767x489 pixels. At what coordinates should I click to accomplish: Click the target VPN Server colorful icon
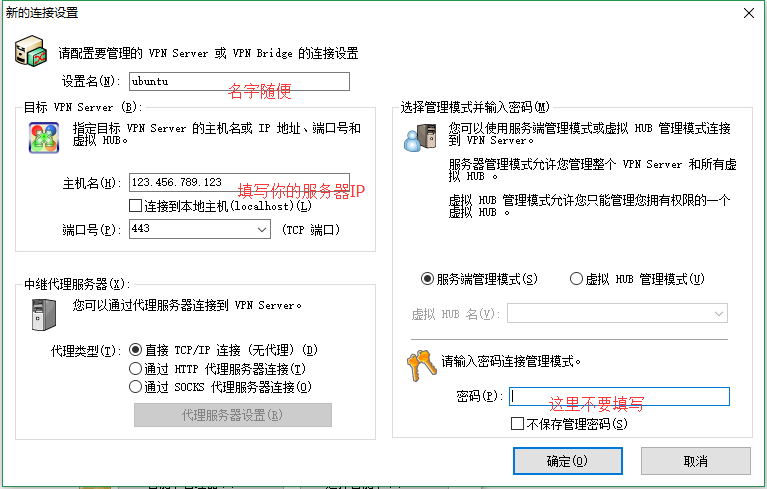coord(43,137)
